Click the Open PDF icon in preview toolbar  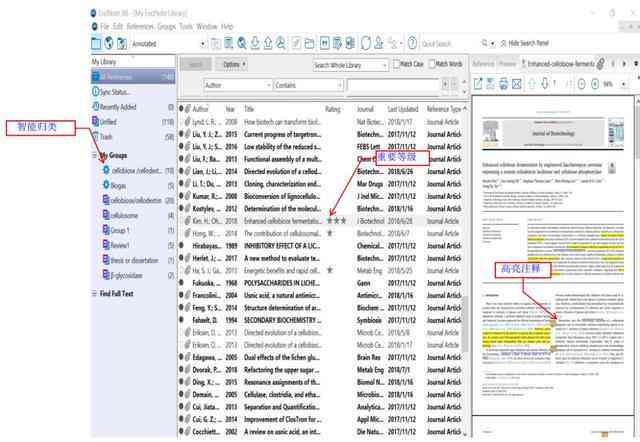click(478, 84)
